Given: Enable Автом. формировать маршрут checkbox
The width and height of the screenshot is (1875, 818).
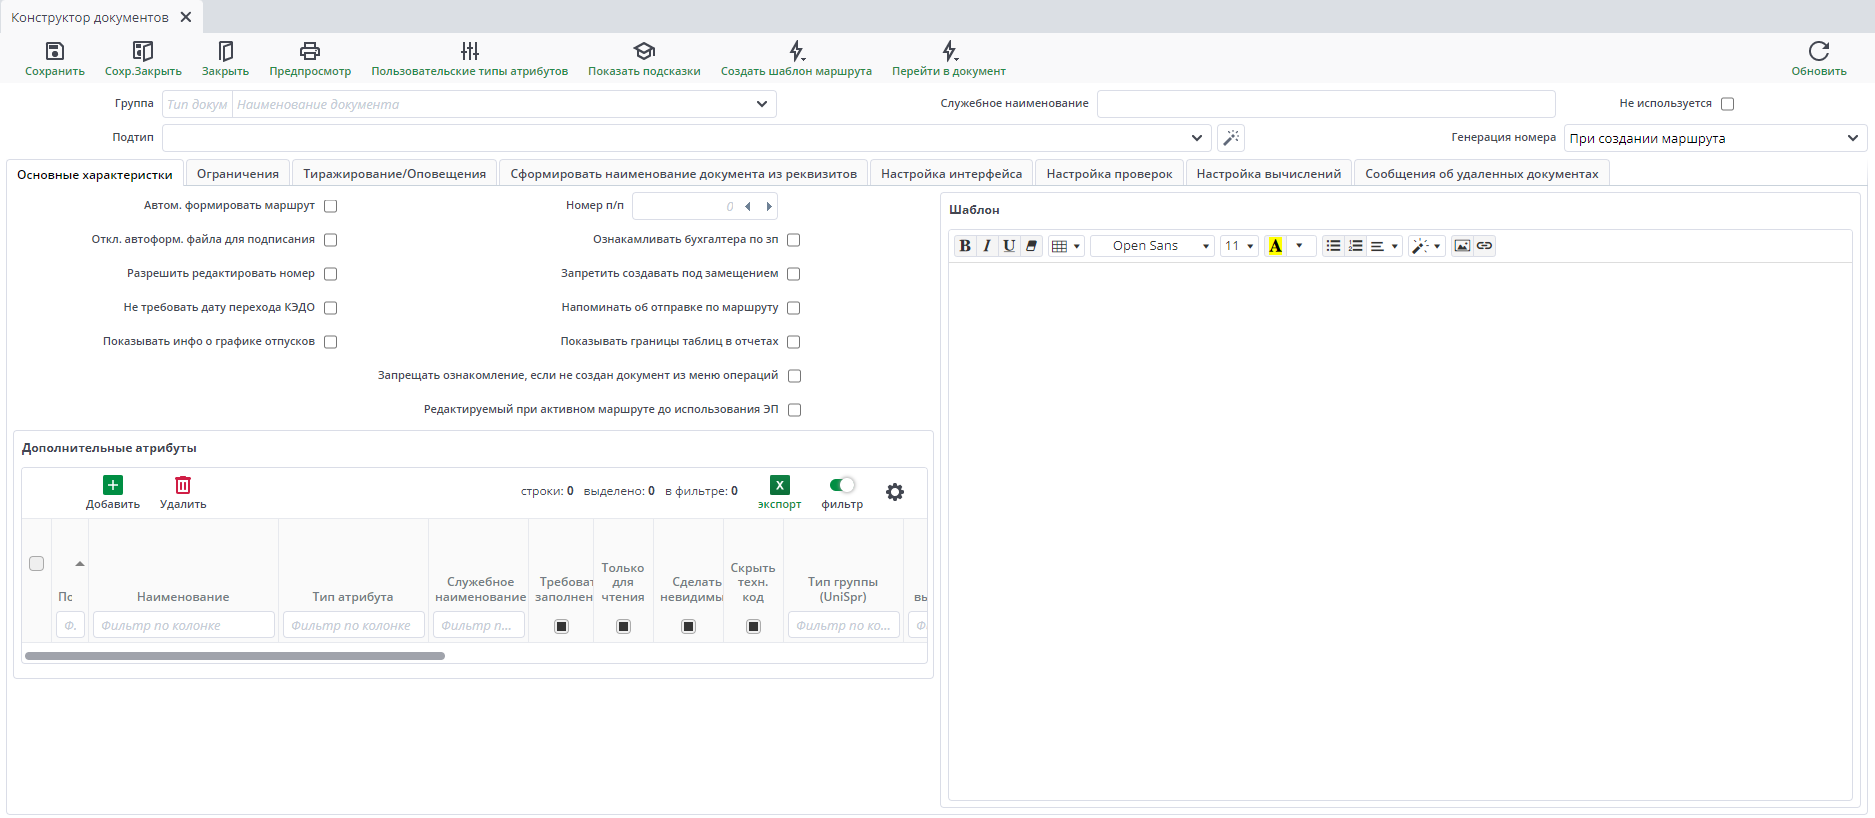Looking at the screenshot, I should tap(331, 206).
